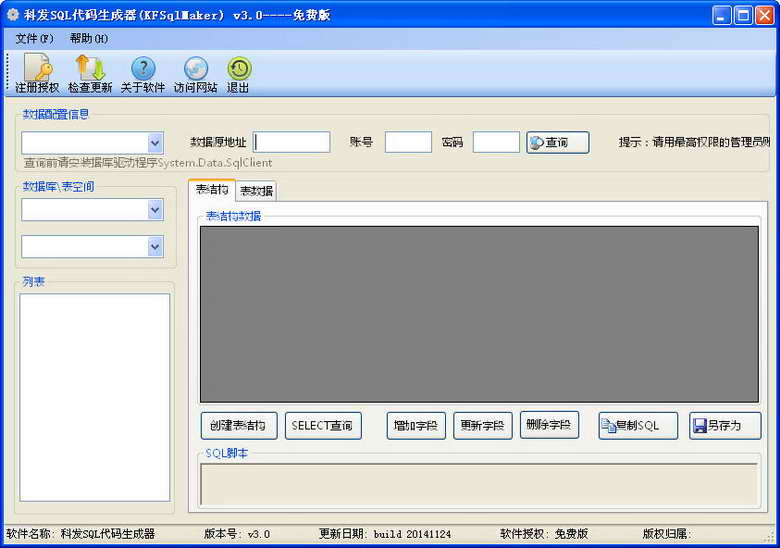
Task: Click the 复制SQL copy button
Action: point(638,426)
